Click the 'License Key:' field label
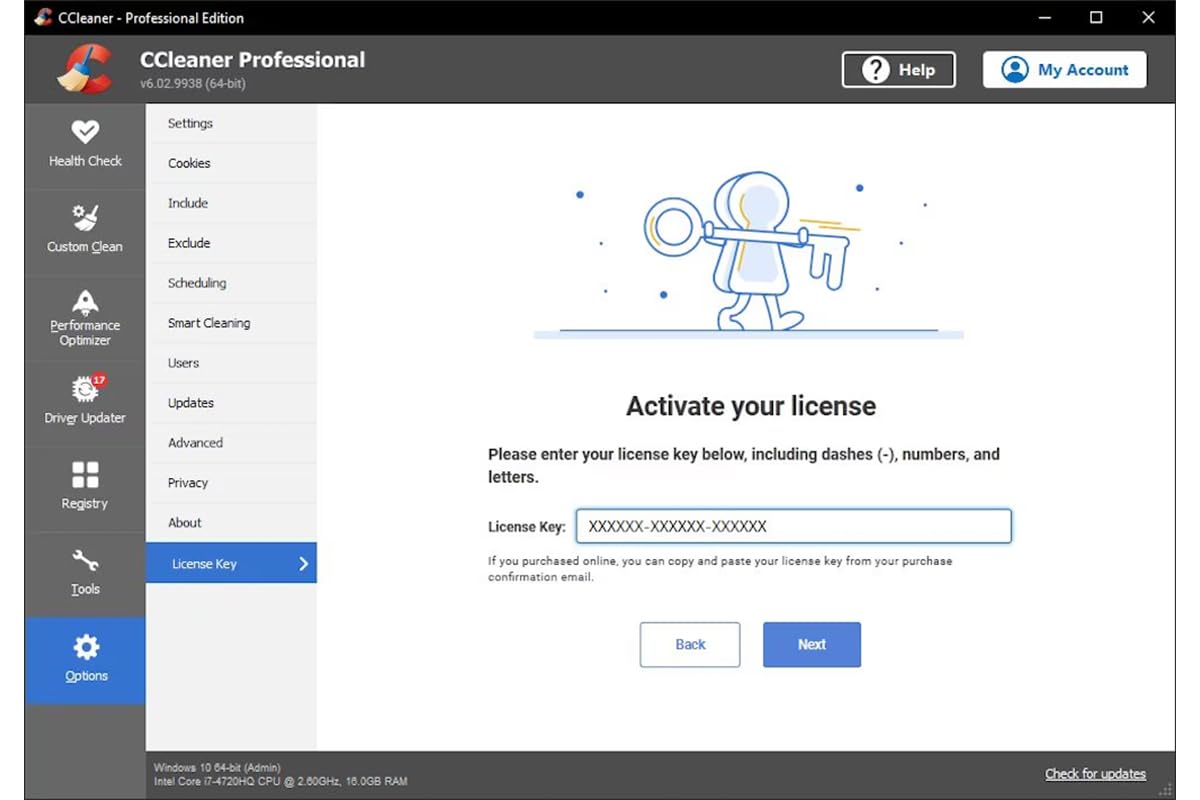The width and height of the screenshot is (1200, 800). tap(526, 527)
